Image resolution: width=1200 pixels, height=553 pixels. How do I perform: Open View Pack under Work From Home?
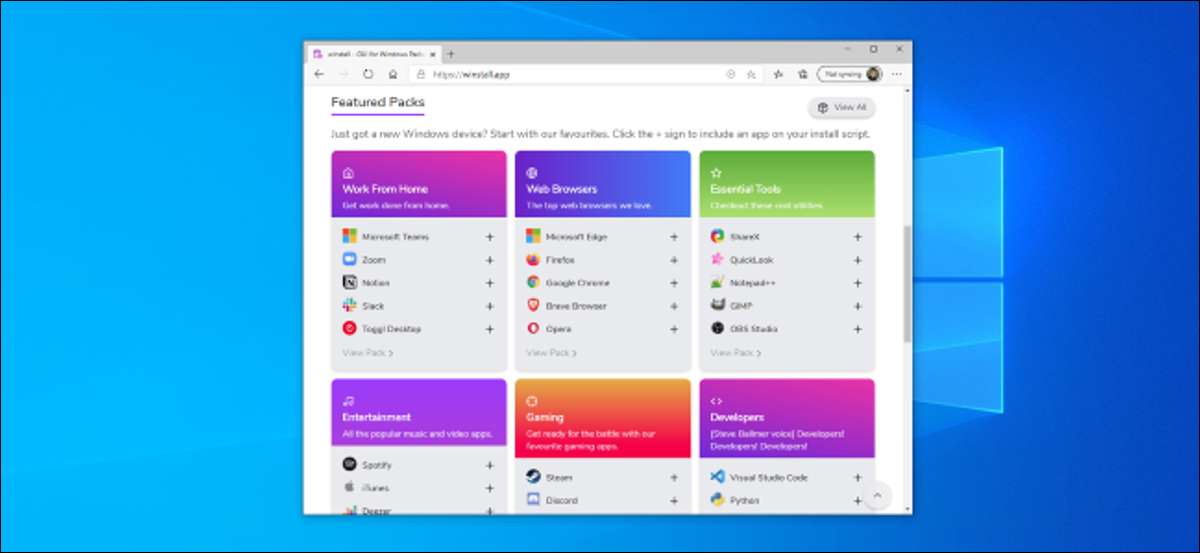tap(368, 353)
